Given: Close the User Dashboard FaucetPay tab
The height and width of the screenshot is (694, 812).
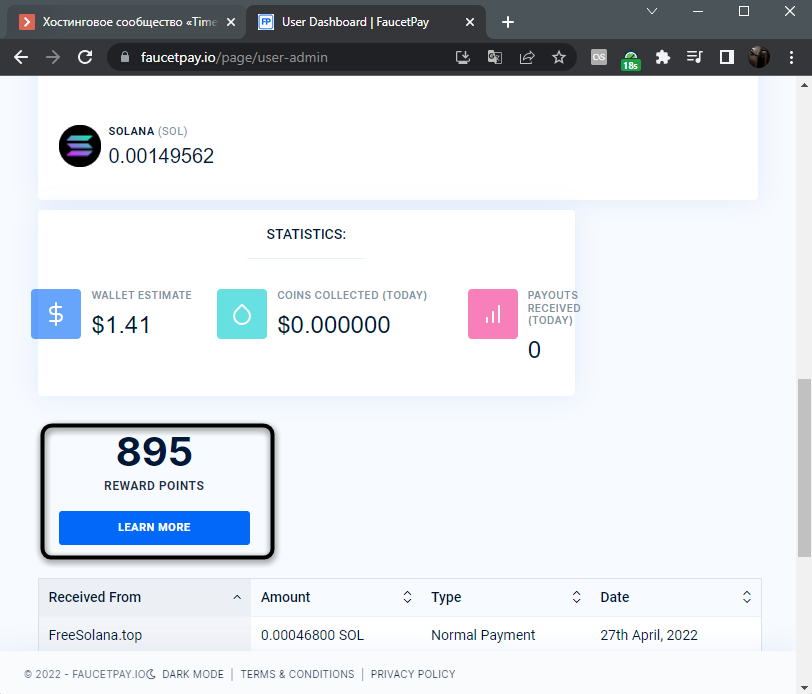Looking at the screenshot, I should 470,22.
